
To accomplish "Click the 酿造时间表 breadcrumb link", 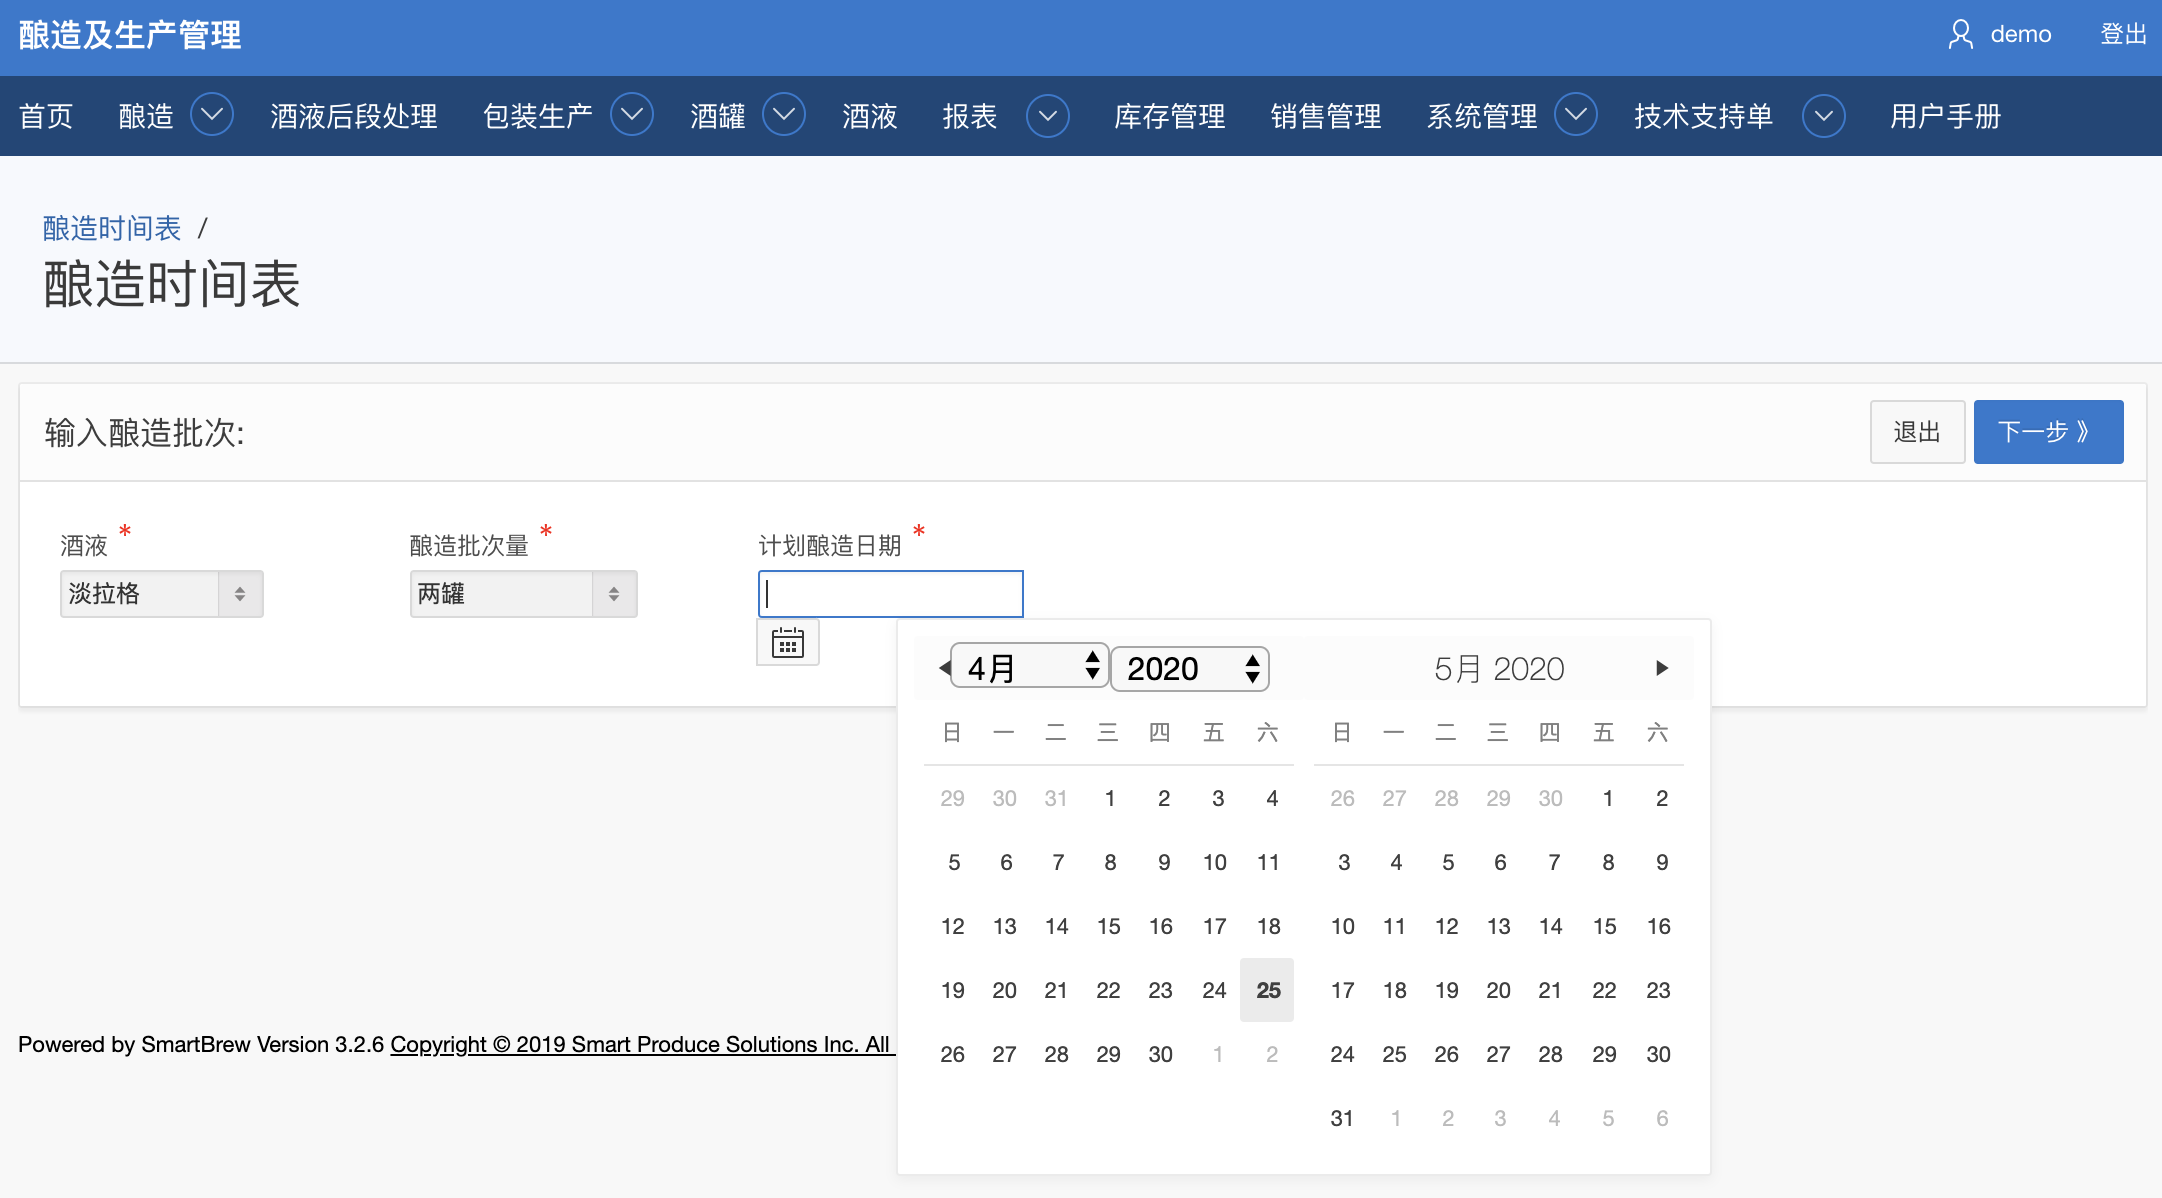I will pyautogui.click(x=112, y=228).
